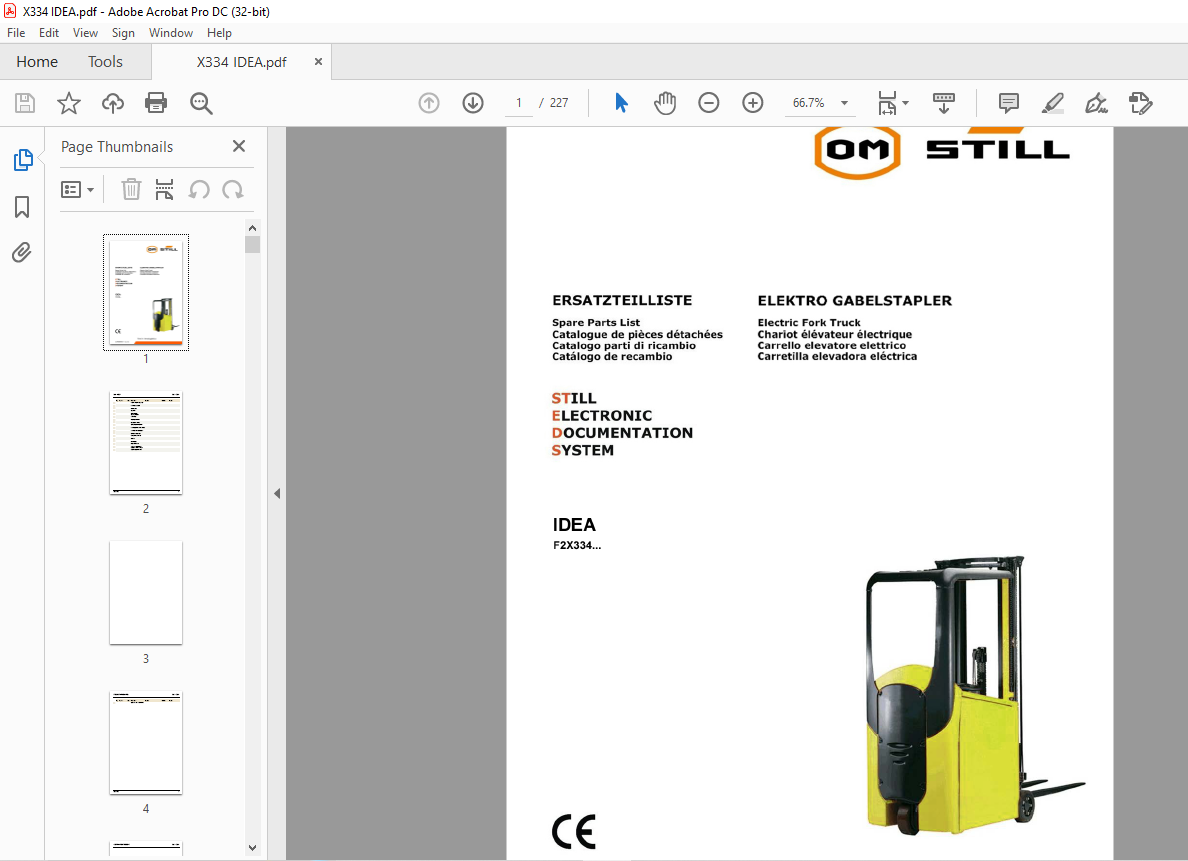
Task: Open the Help menu
Action: click(219, 33)
